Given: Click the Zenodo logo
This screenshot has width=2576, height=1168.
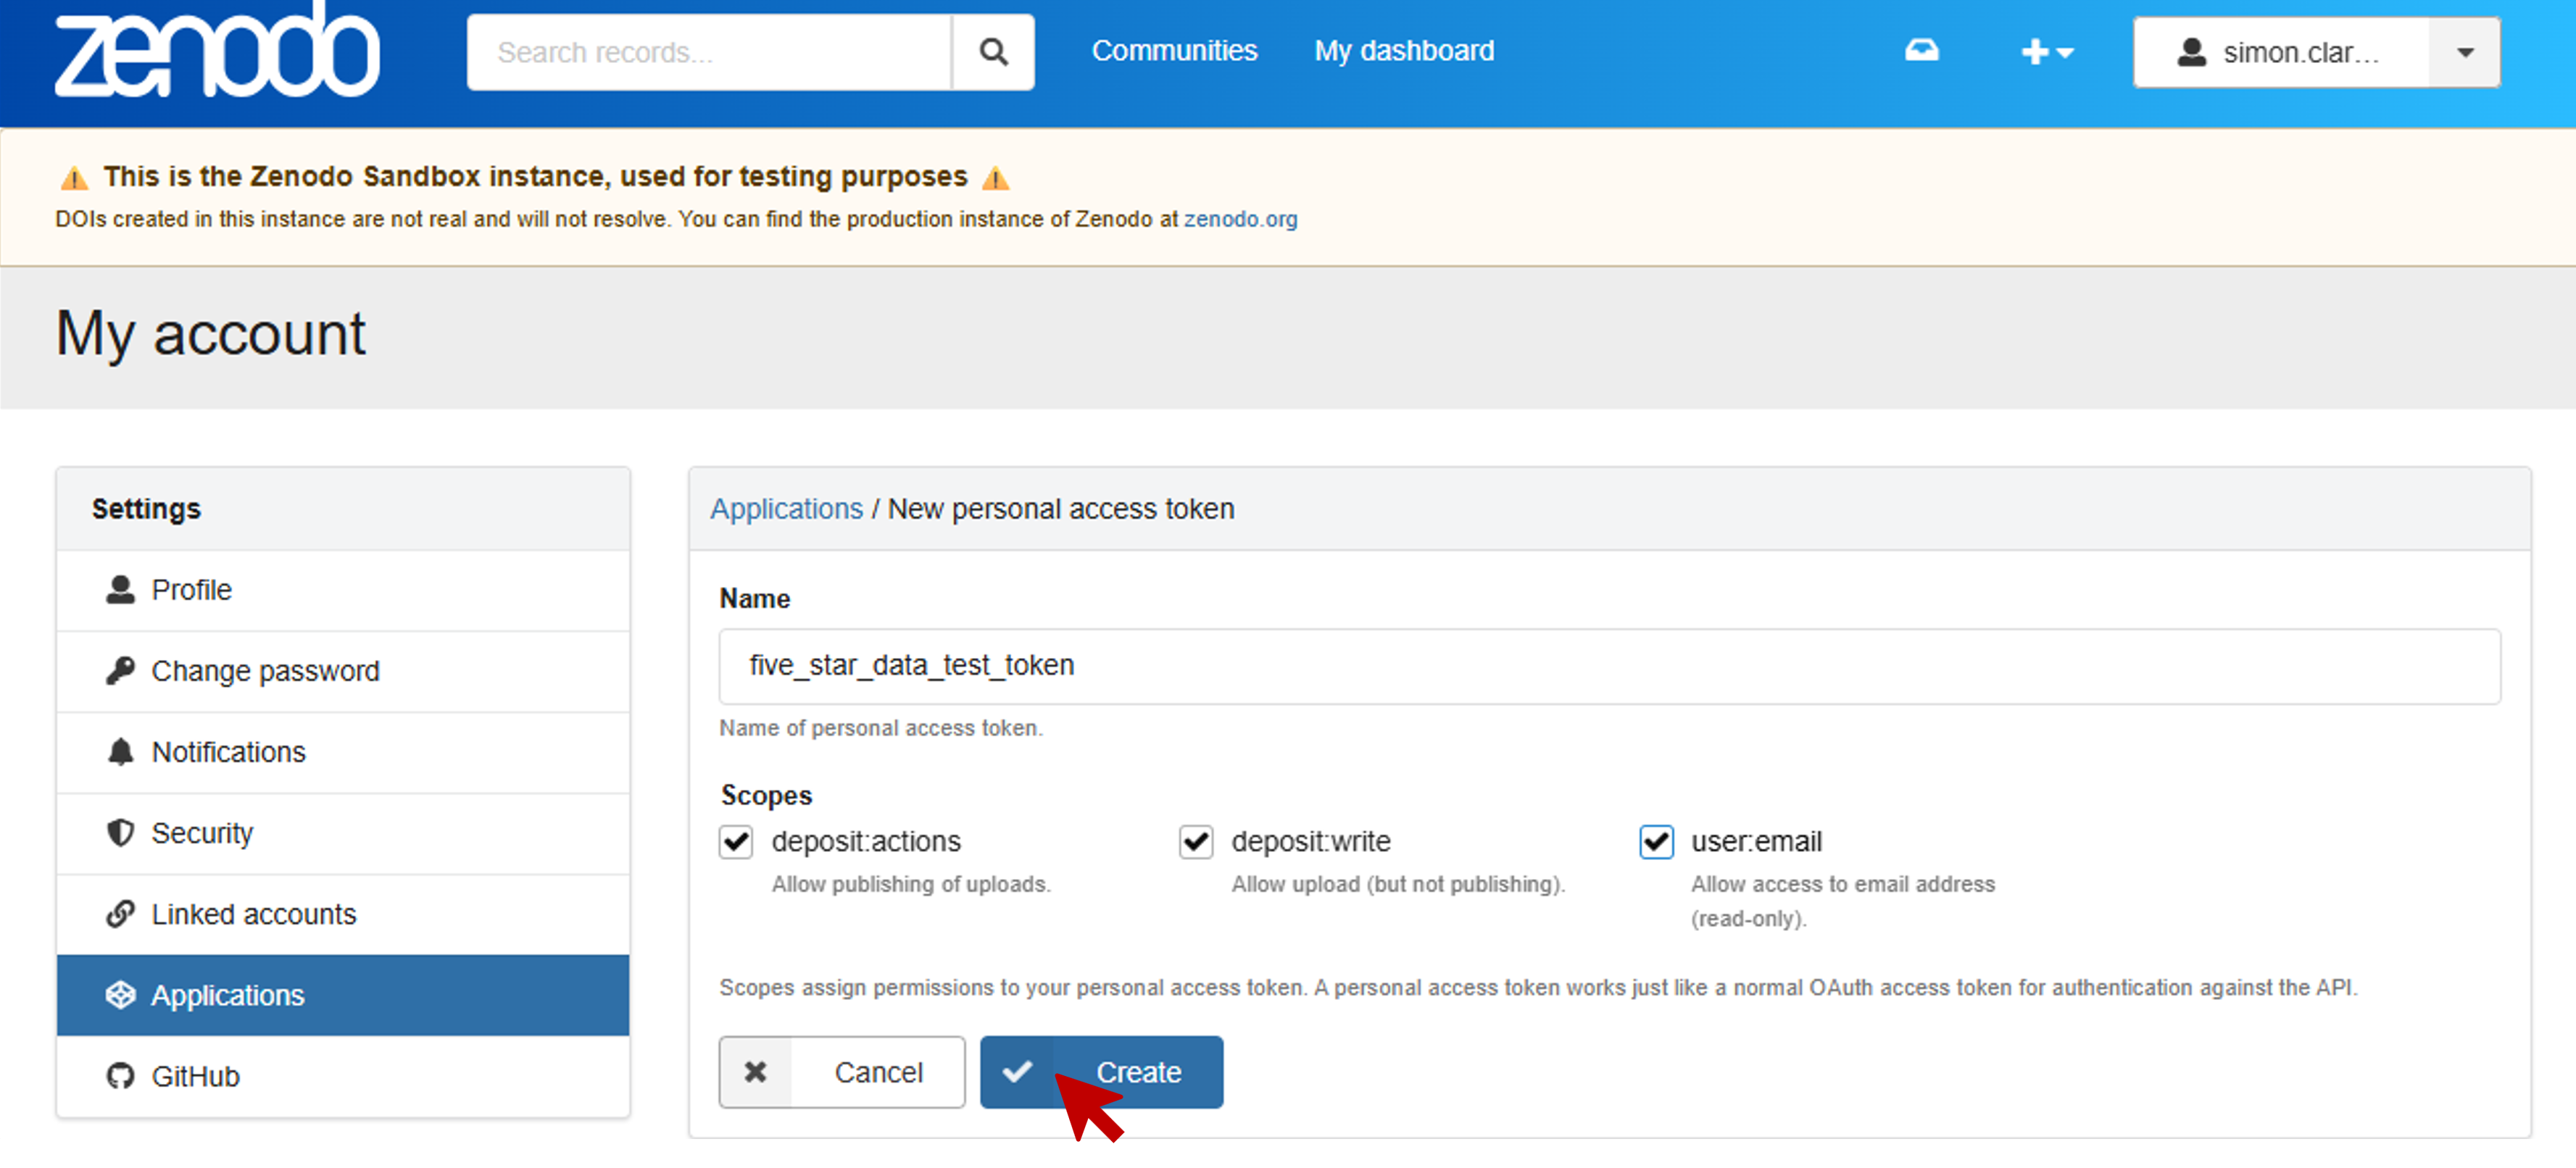Looking at the screenshot, I should (x=217, y=50).
